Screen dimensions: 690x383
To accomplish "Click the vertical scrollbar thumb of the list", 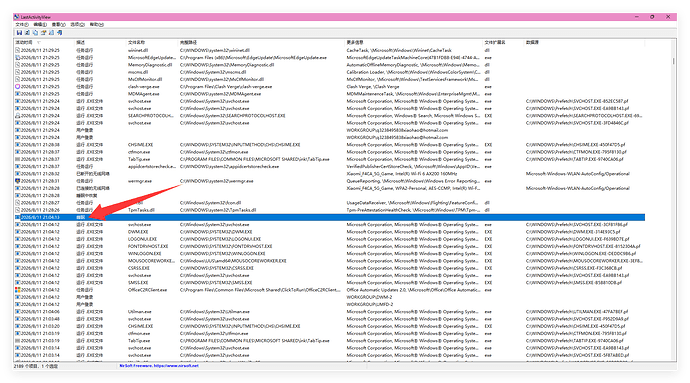I will coord(673,61).
